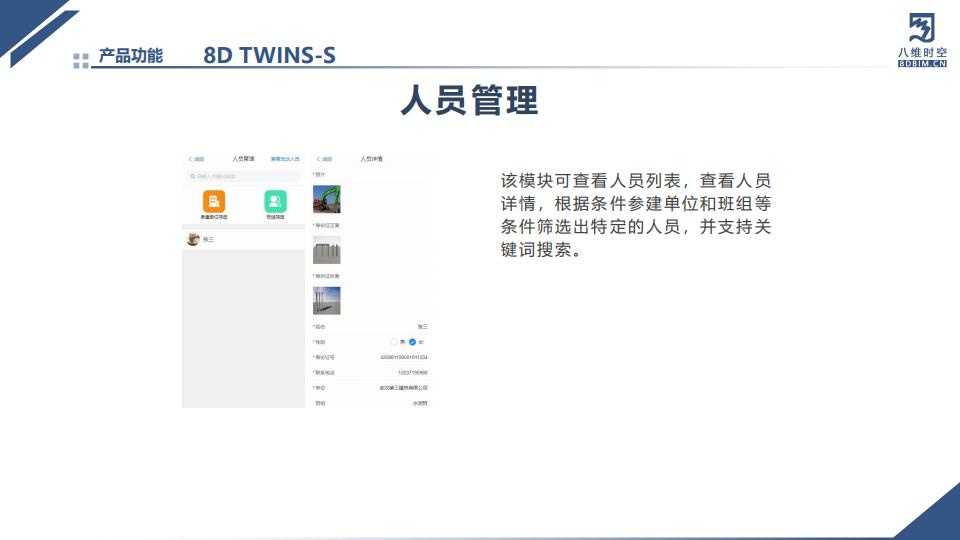Select the checked 女 gender radio button
The image size is (960, 540).
412,342
